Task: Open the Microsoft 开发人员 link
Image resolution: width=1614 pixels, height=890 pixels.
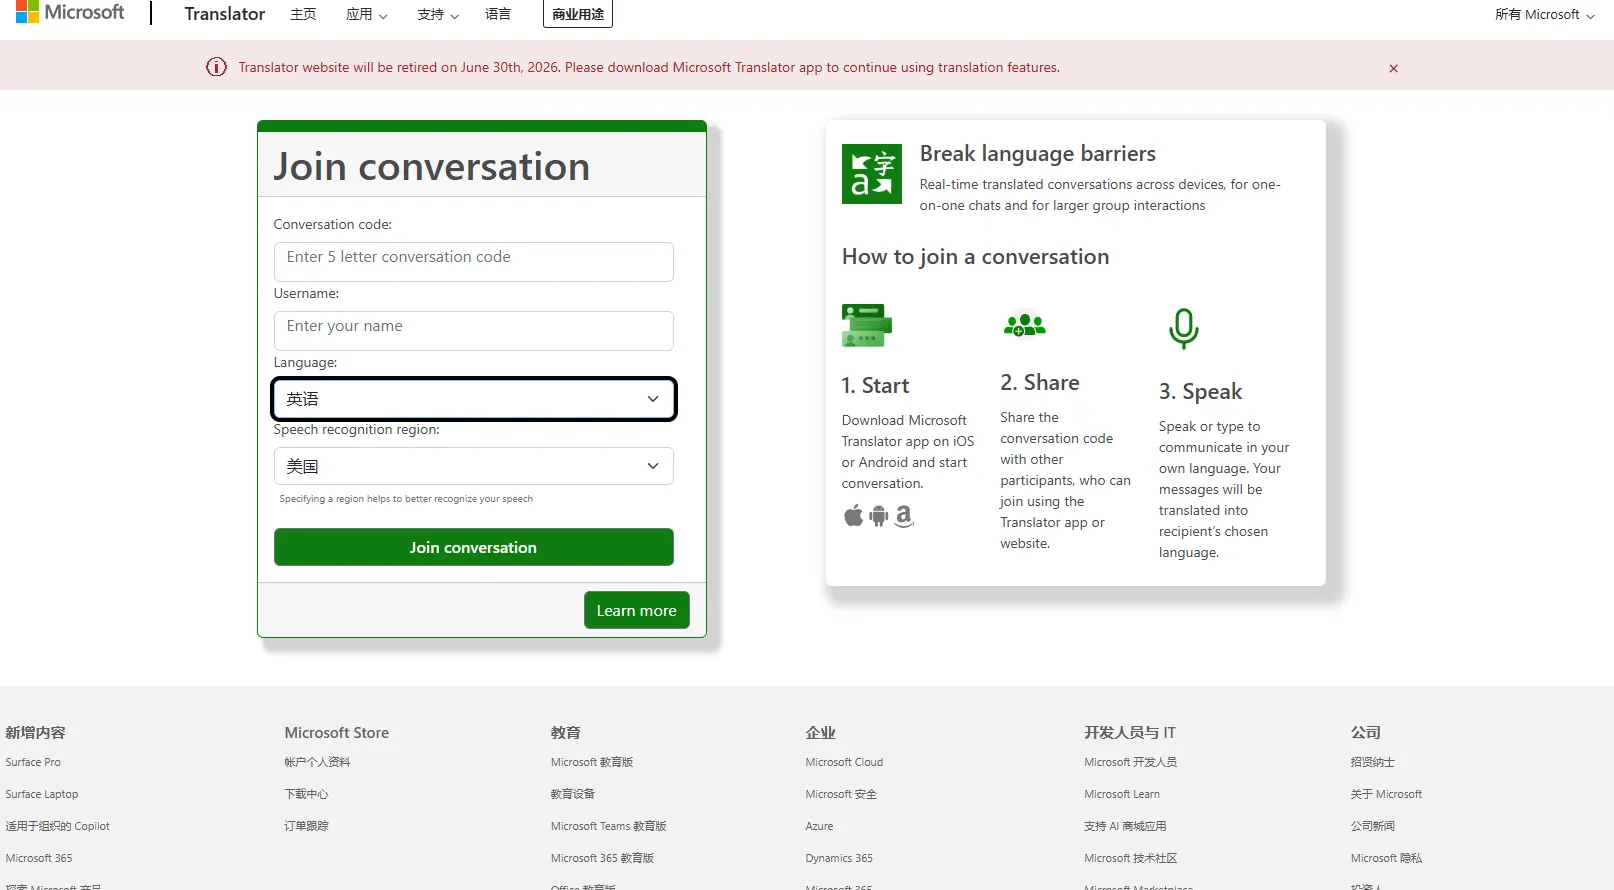Action: click(1130, 762)
